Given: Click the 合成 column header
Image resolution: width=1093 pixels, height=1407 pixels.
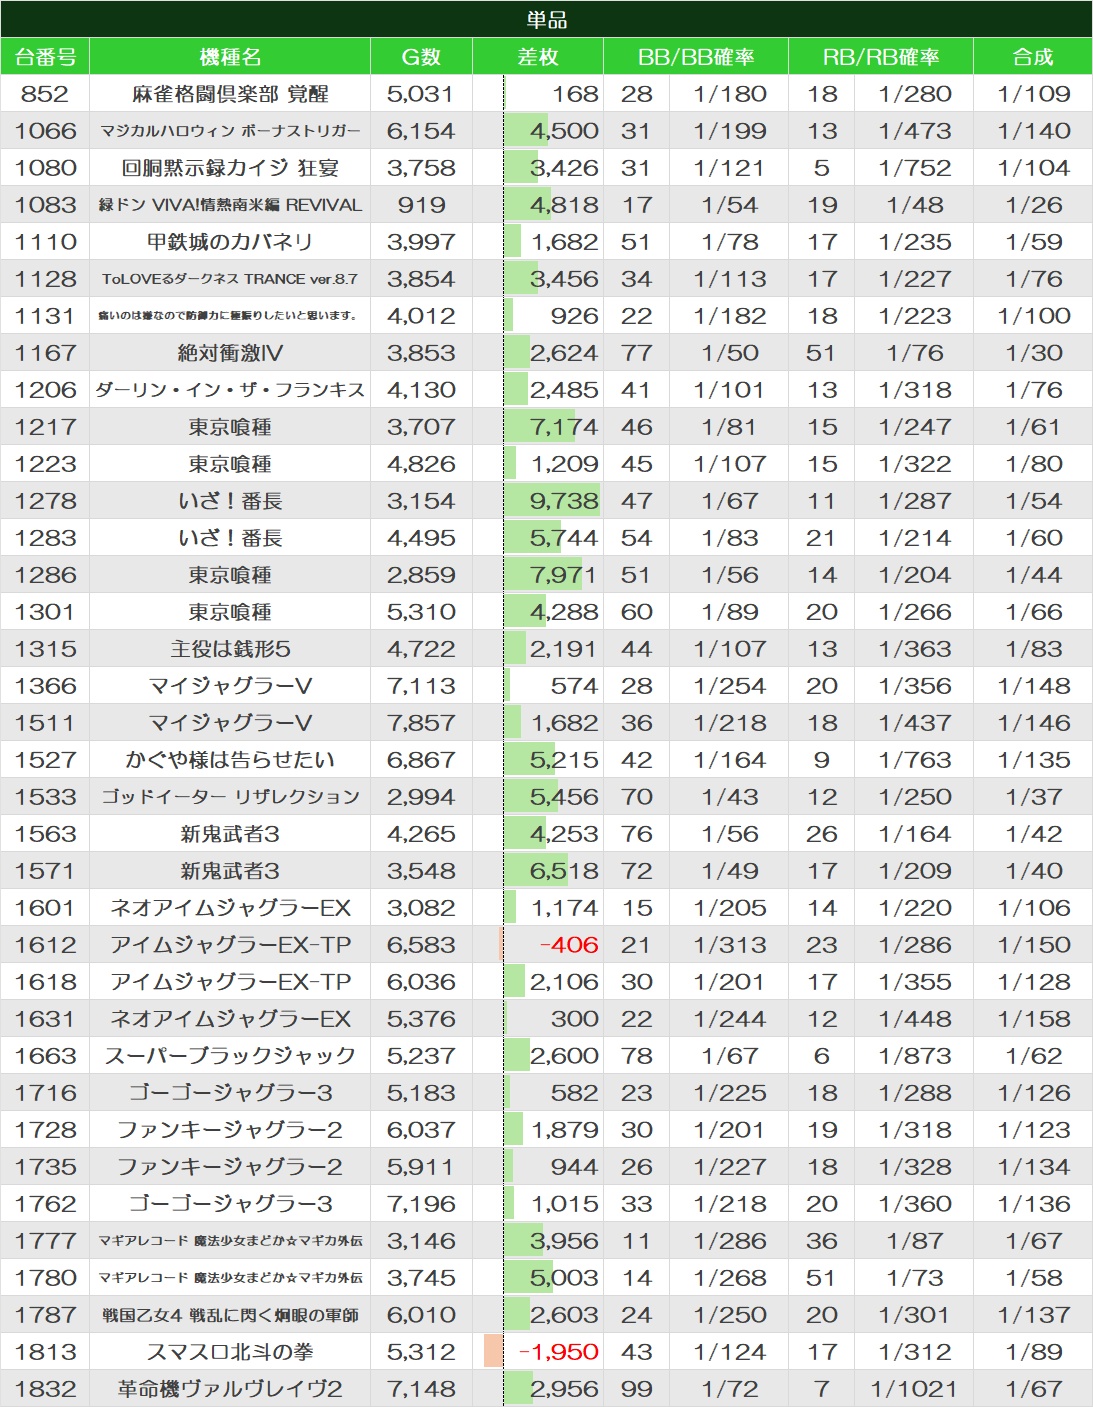Looking at the screenshot, I should point(1033,57).
